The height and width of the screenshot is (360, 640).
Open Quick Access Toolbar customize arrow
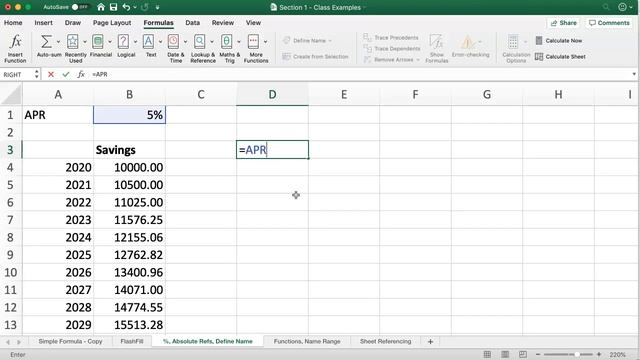click(158, 7)
